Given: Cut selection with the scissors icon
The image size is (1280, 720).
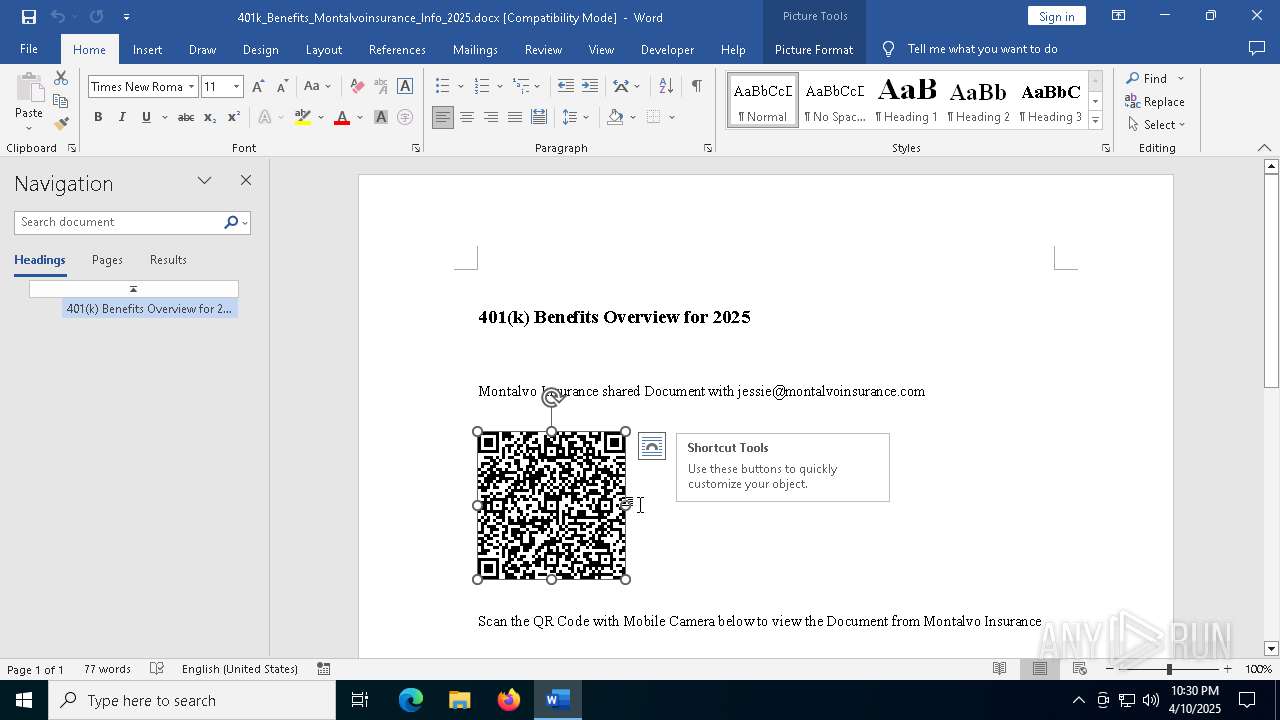Looking at the screenshot, I should pos(61,79).
